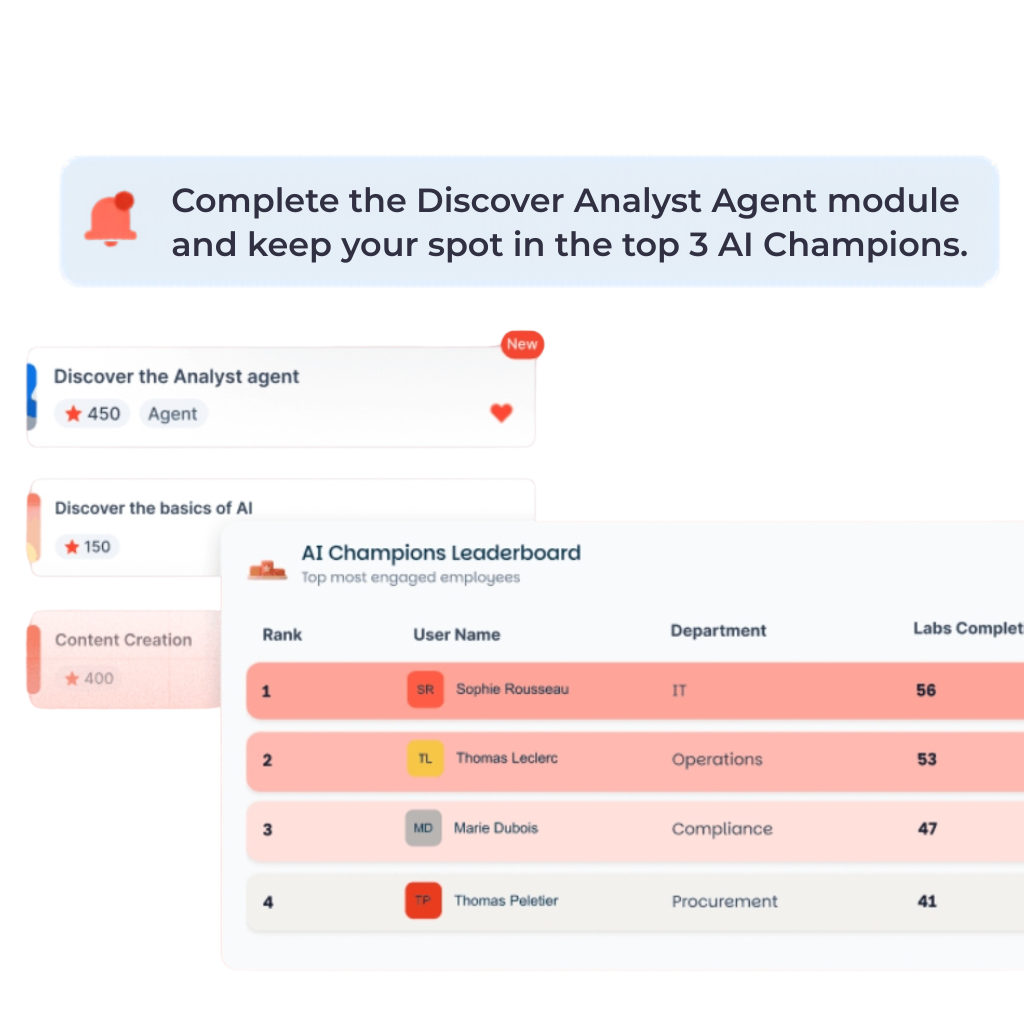Click rank number 3 in leaderboard
Screen dimensions: 1024x1024
(267, 829)
